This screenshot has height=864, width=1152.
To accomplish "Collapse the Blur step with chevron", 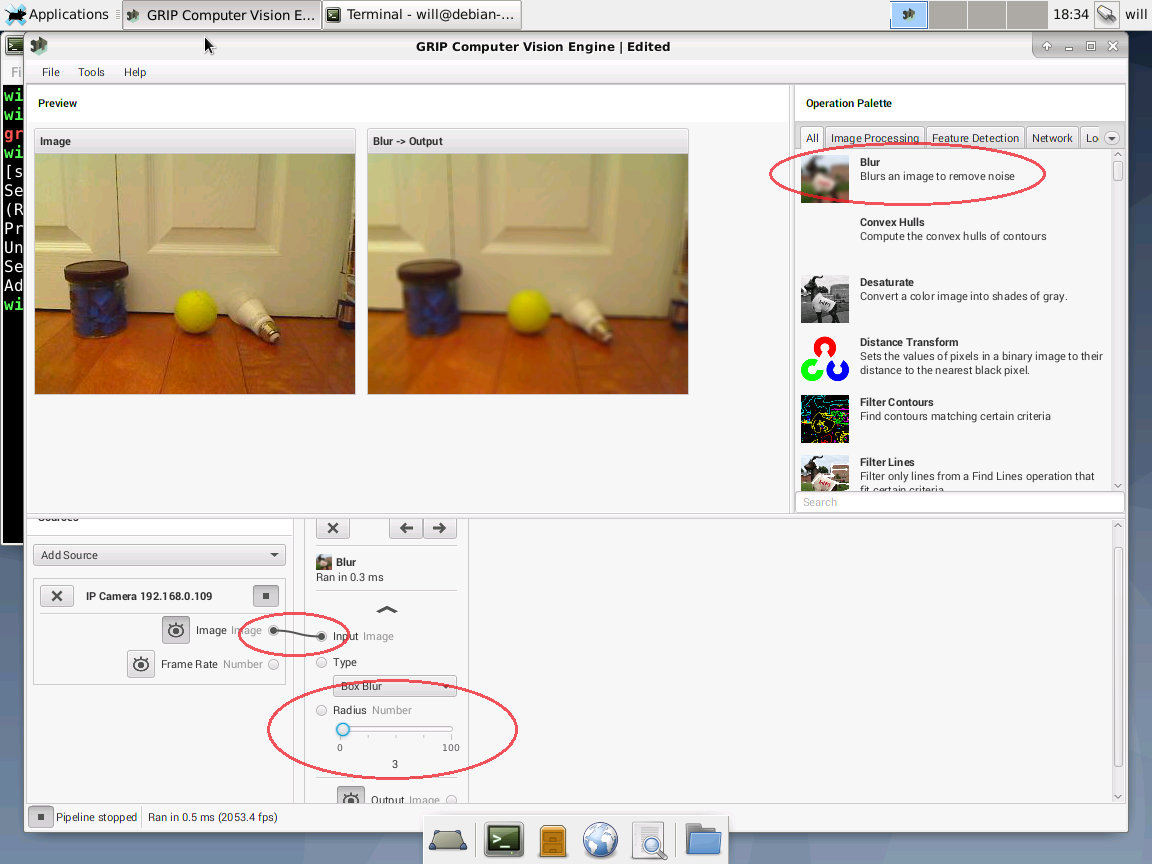I will click(387, 609).
